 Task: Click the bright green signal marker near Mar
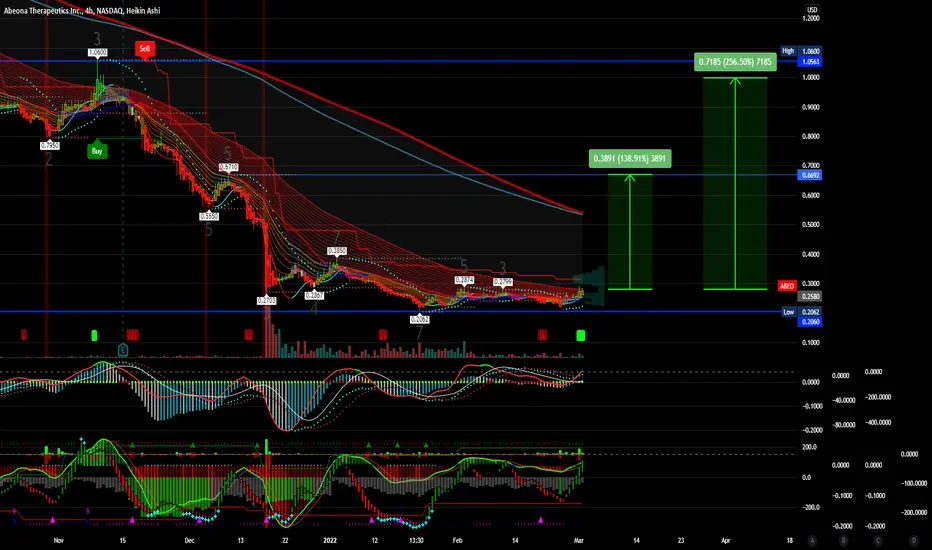click(x=581, y=335)
